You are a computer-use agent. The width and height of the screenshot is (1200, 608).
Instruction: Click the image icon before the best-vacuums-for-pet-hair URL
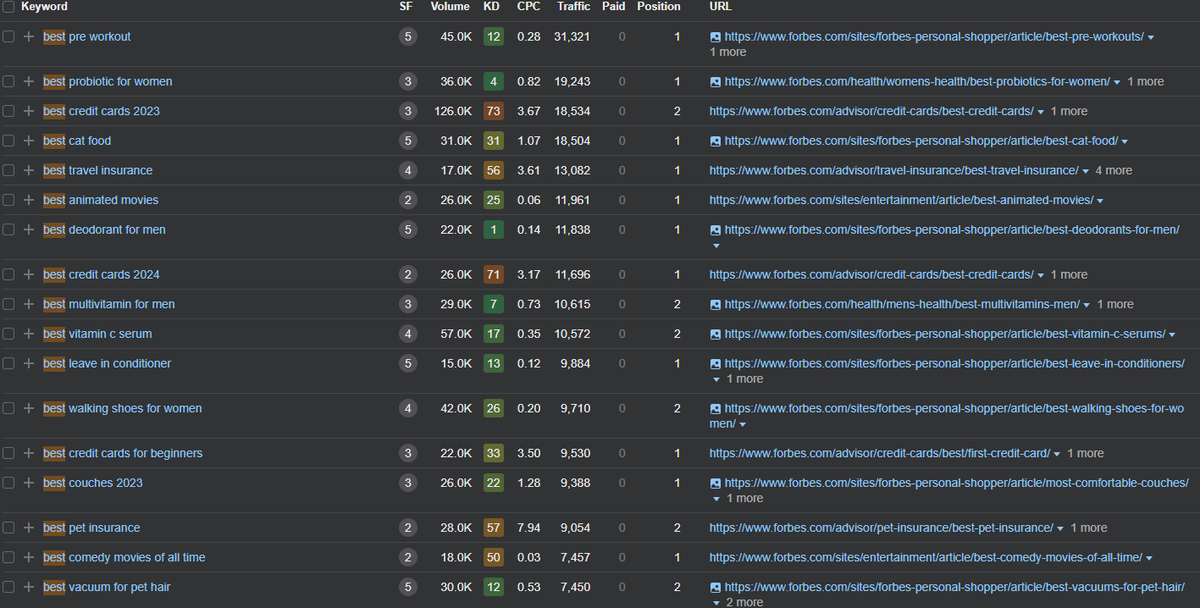(x=715, y=587)
